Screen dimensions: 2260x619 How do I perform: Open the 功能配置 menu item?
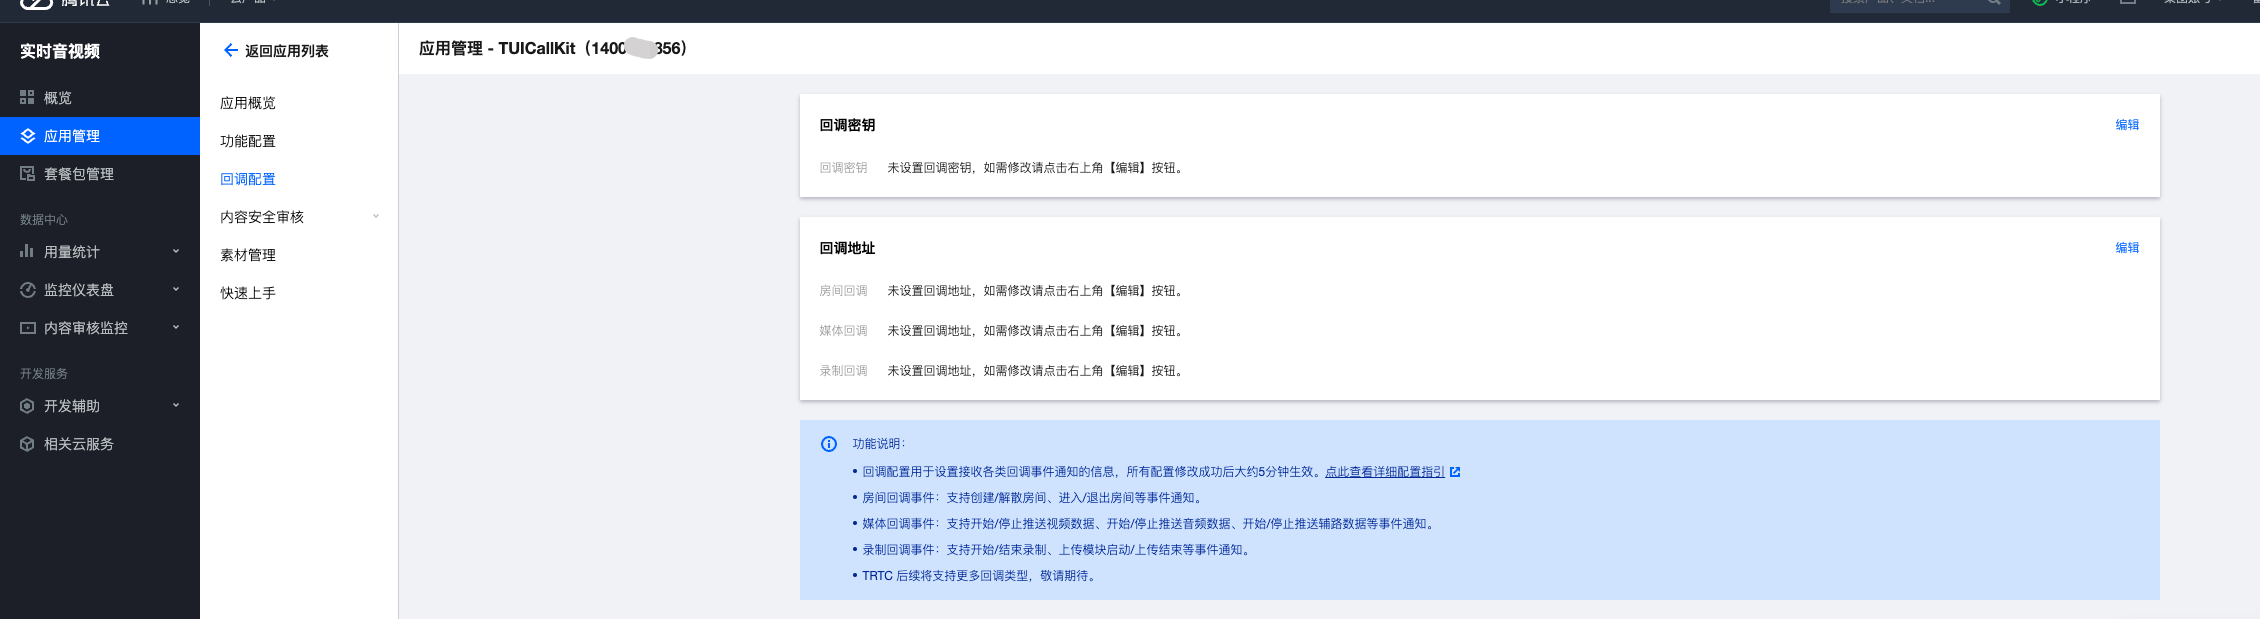[248, 141]
